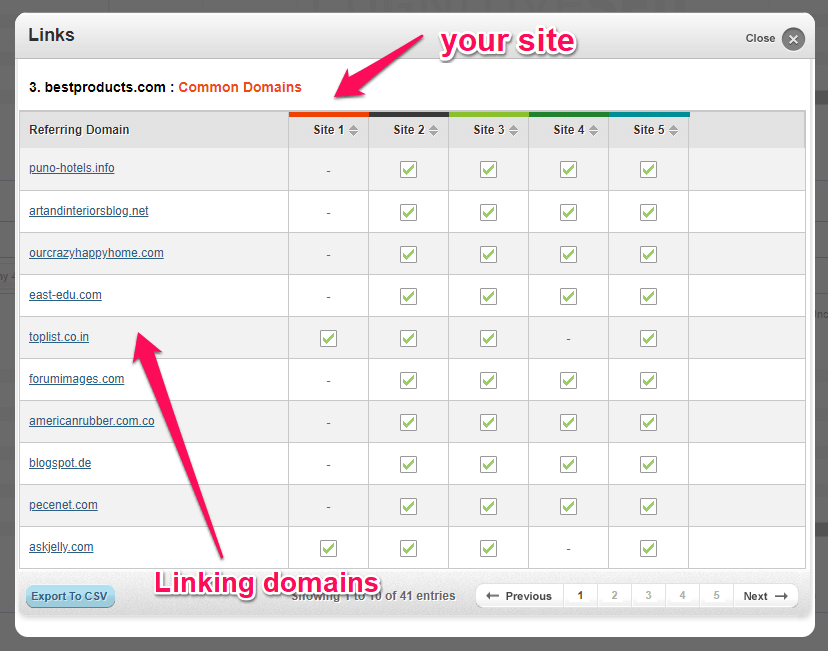This screenshot has width=828, height=651.
Task: Click Site 5 checkmark for askjelly.com
Action: (x=648, y=549)
